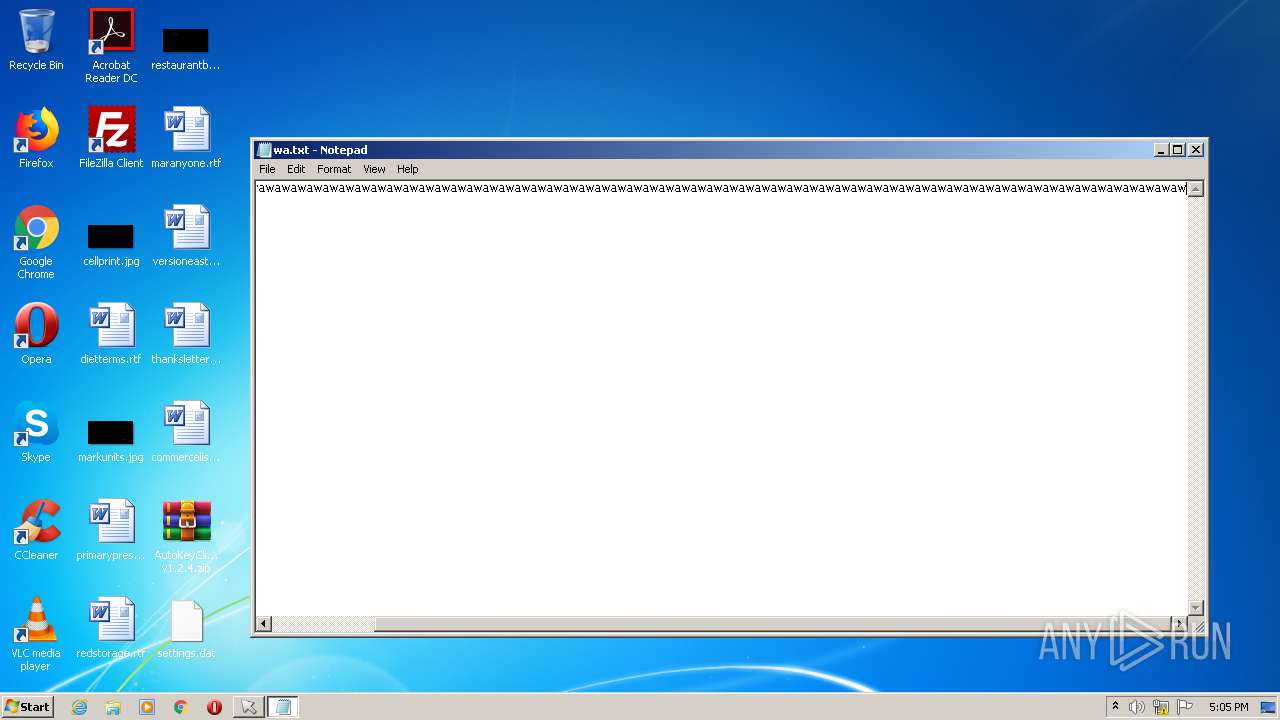Launch Windows Media Player from taskbar
The image size is (1280, 720).
click(x=147, y=707)
